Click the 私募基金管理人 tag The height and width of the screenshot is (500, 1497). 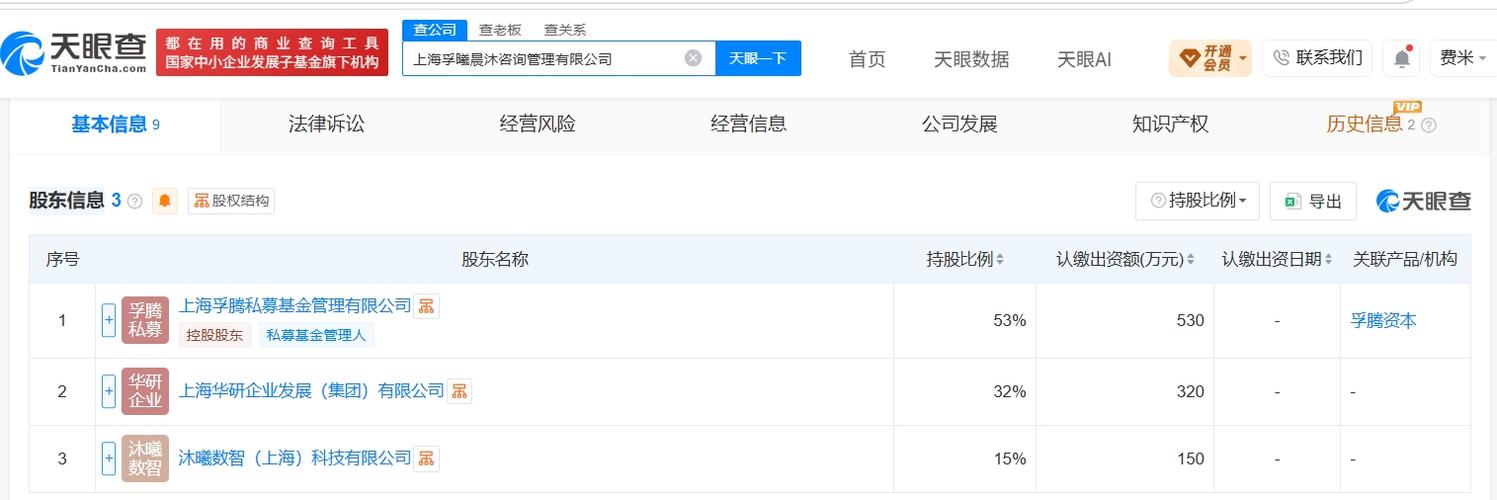pyautogui.click(x=316, y=335)
